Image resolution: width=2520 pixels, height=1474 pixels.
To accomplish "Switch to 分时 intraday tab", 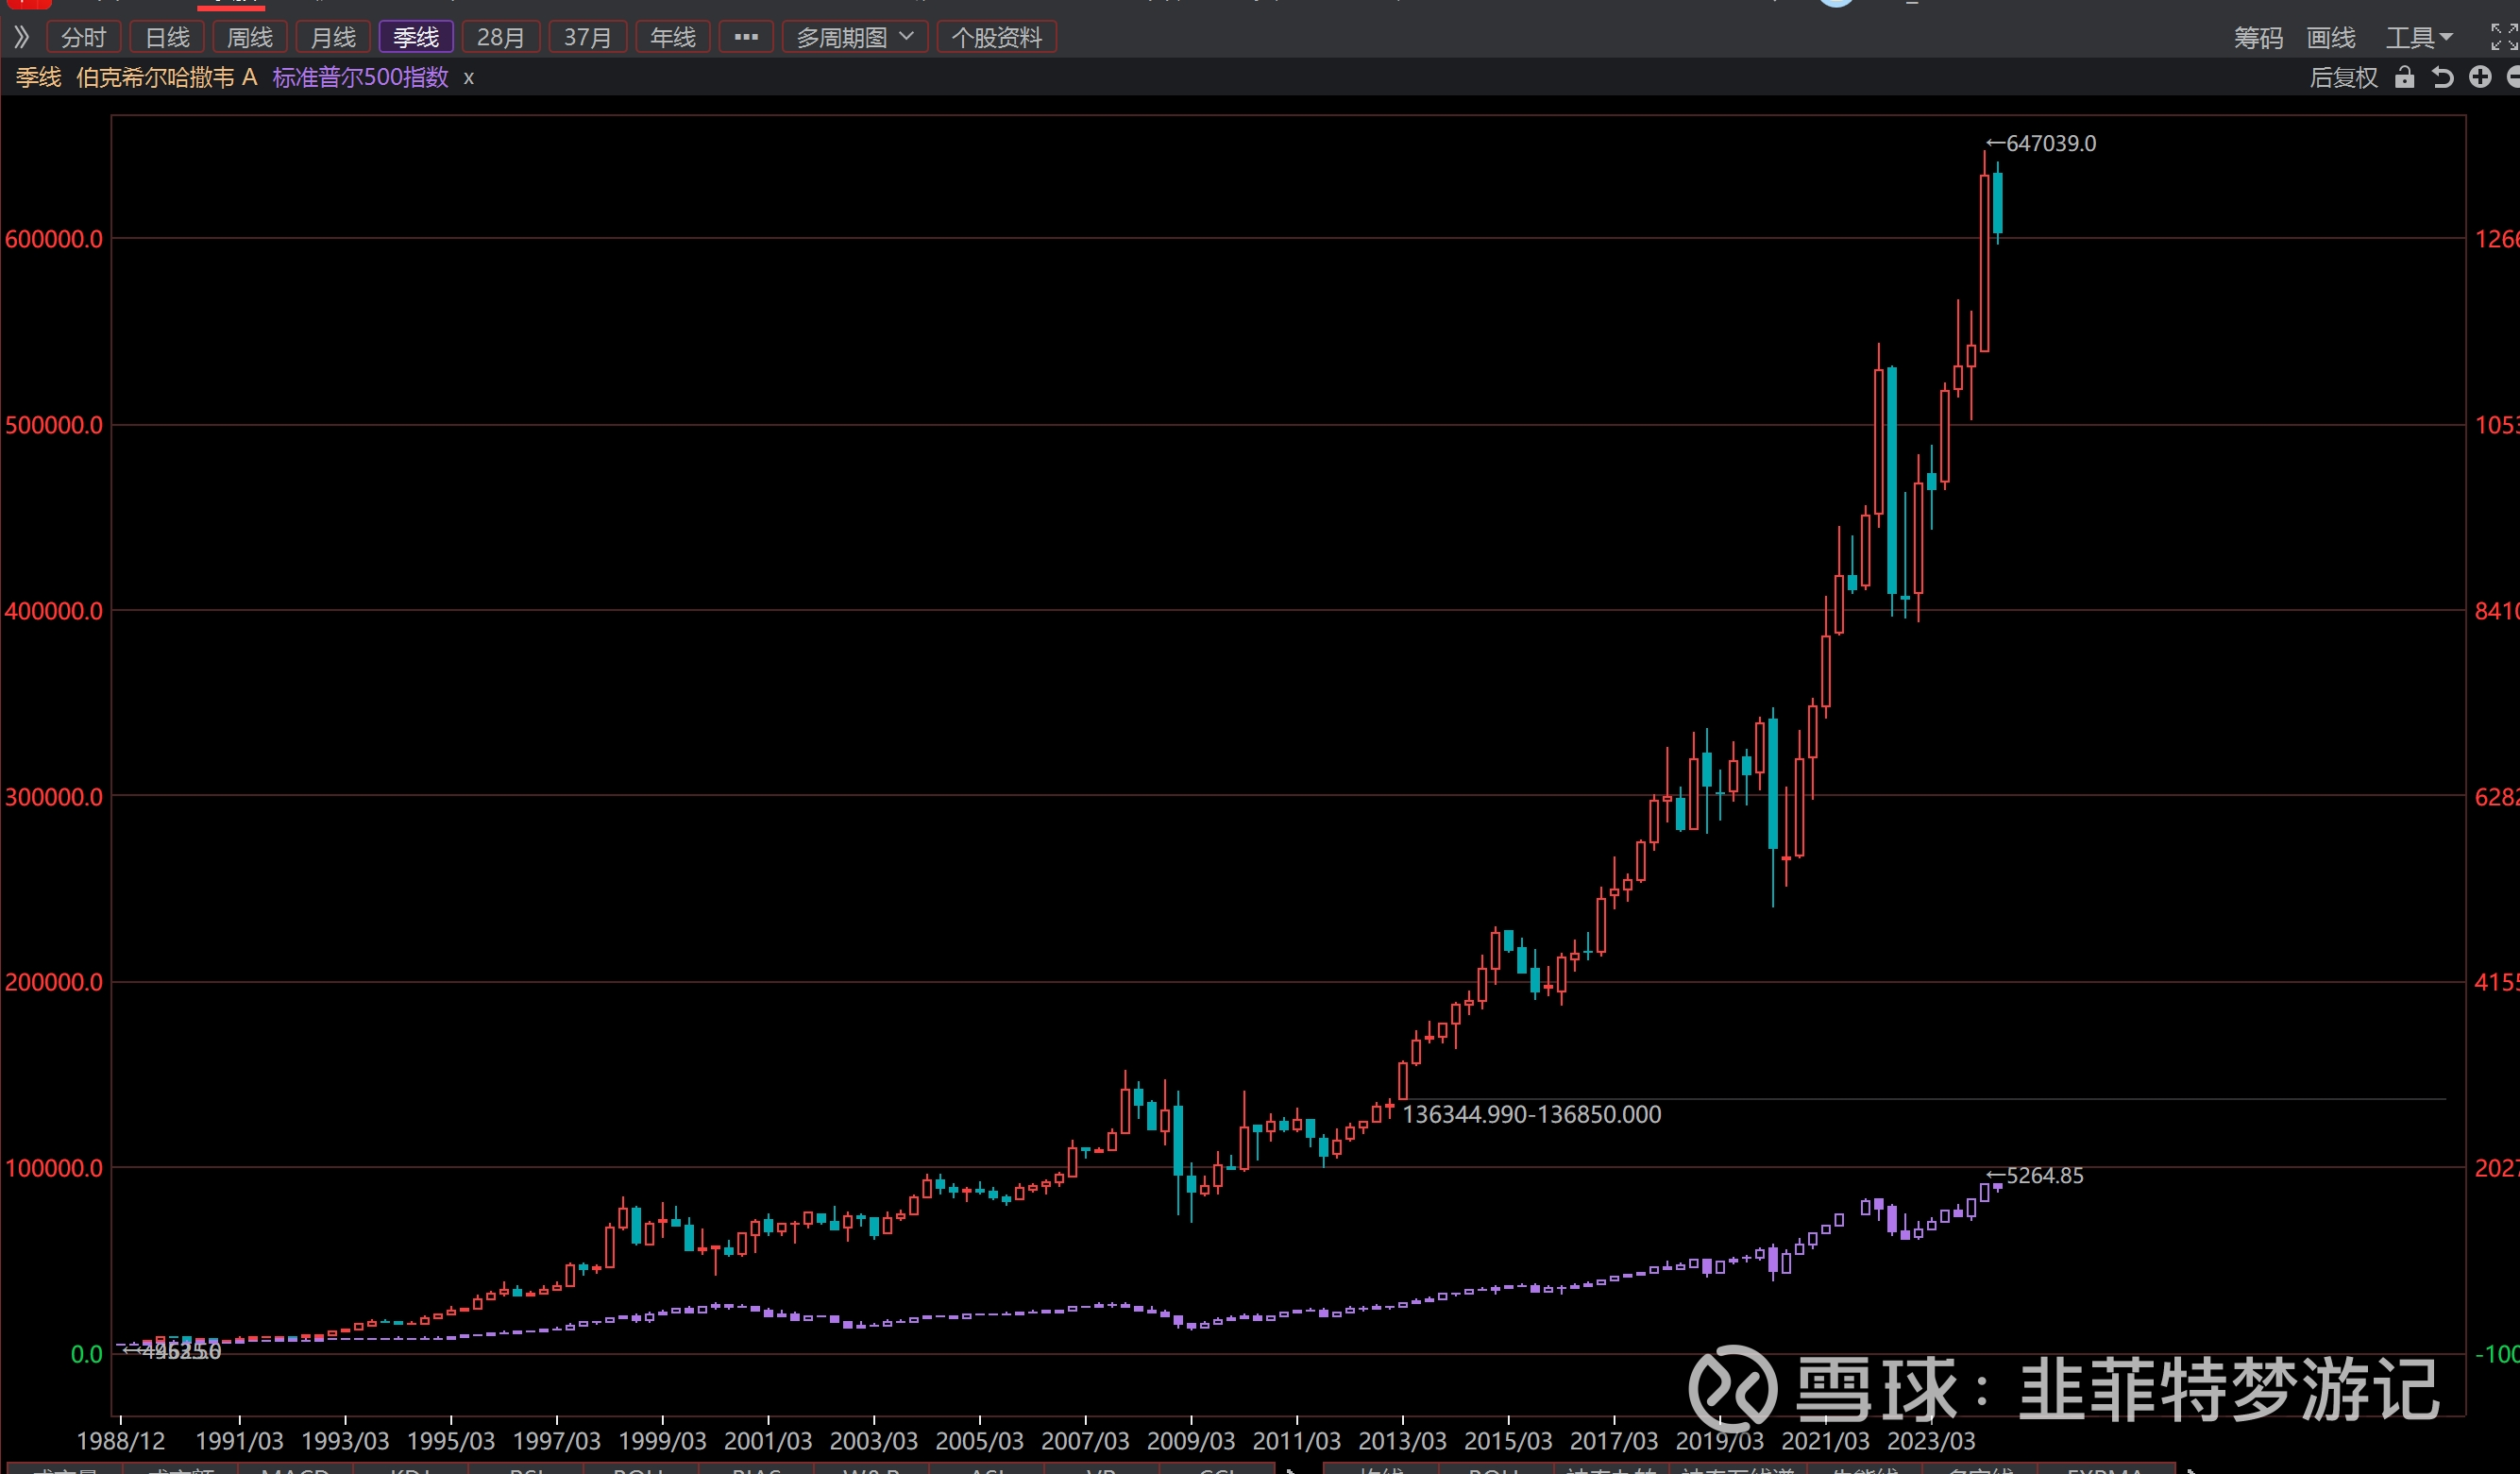I will (x=83, y=37).
